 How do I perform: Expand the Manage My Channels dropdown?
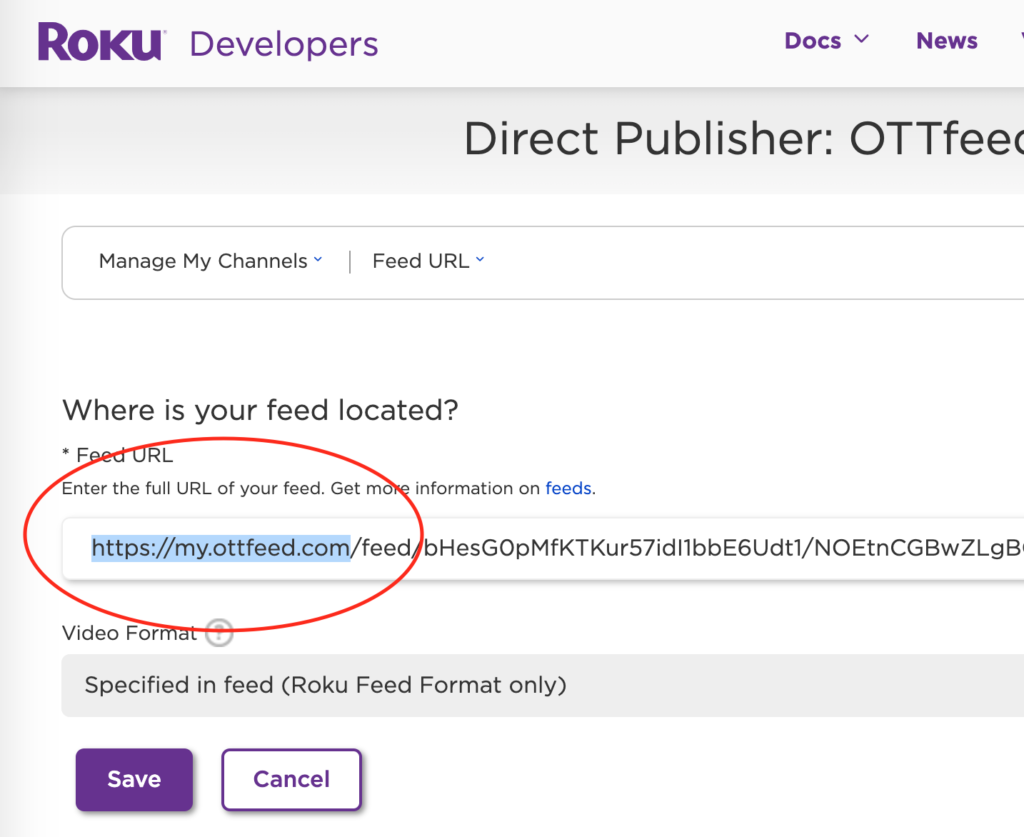click(210, 261)
